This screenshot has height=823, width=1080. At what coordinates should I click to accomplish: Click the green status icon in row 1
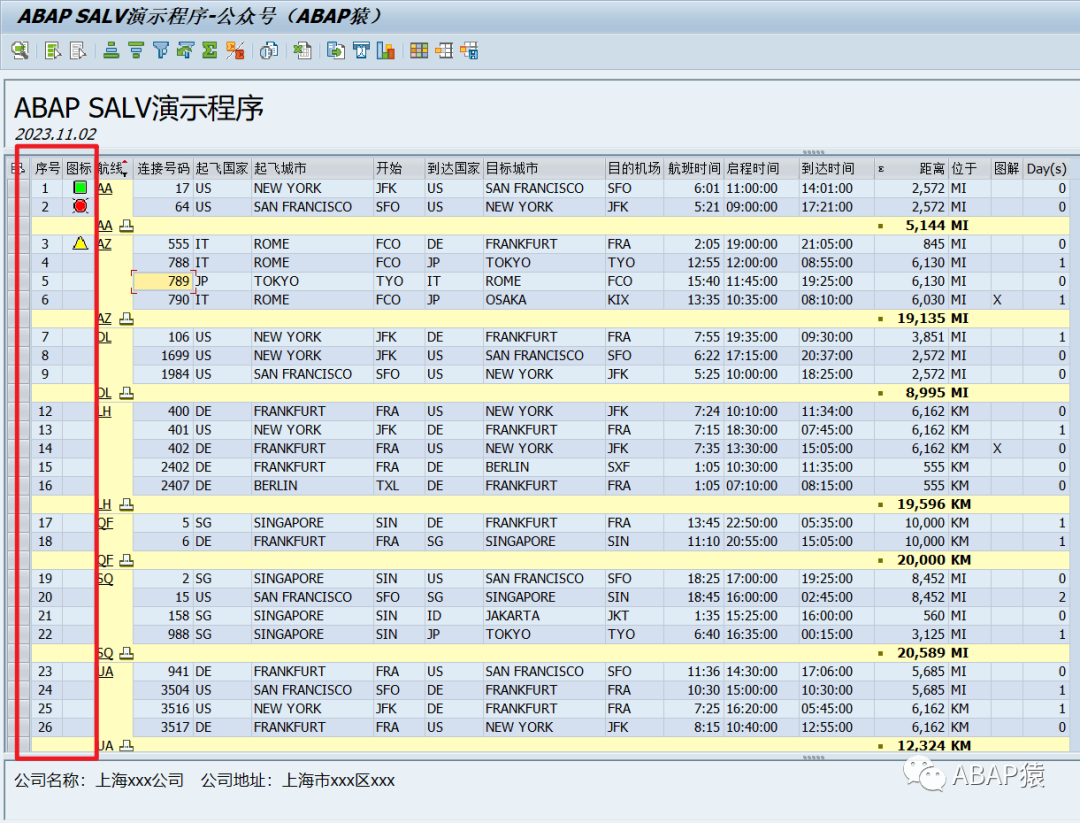(x=80, y=187)
